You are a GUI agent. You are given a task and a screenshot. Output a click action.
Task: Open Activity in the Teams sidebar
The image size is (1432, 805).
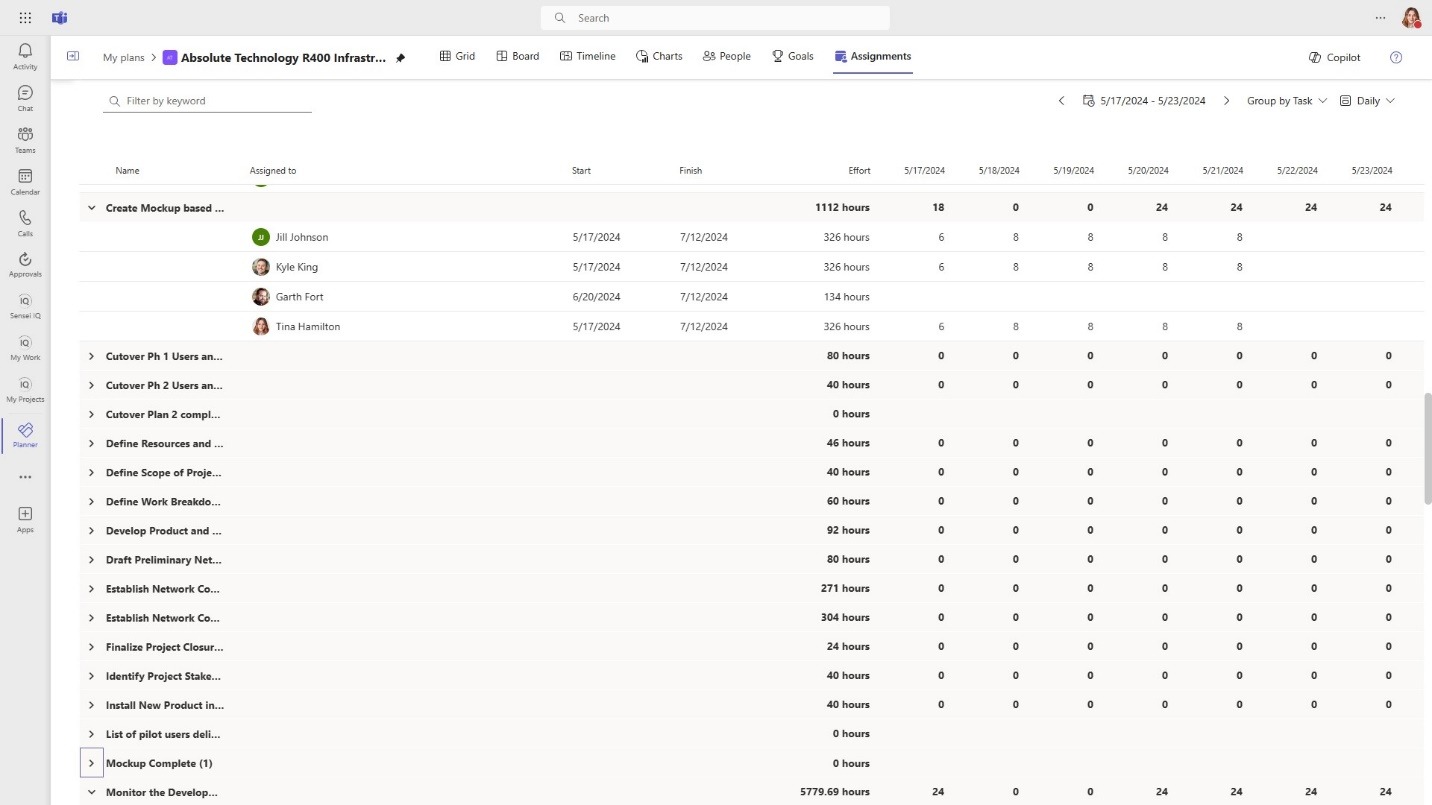(x=25, y=56)
